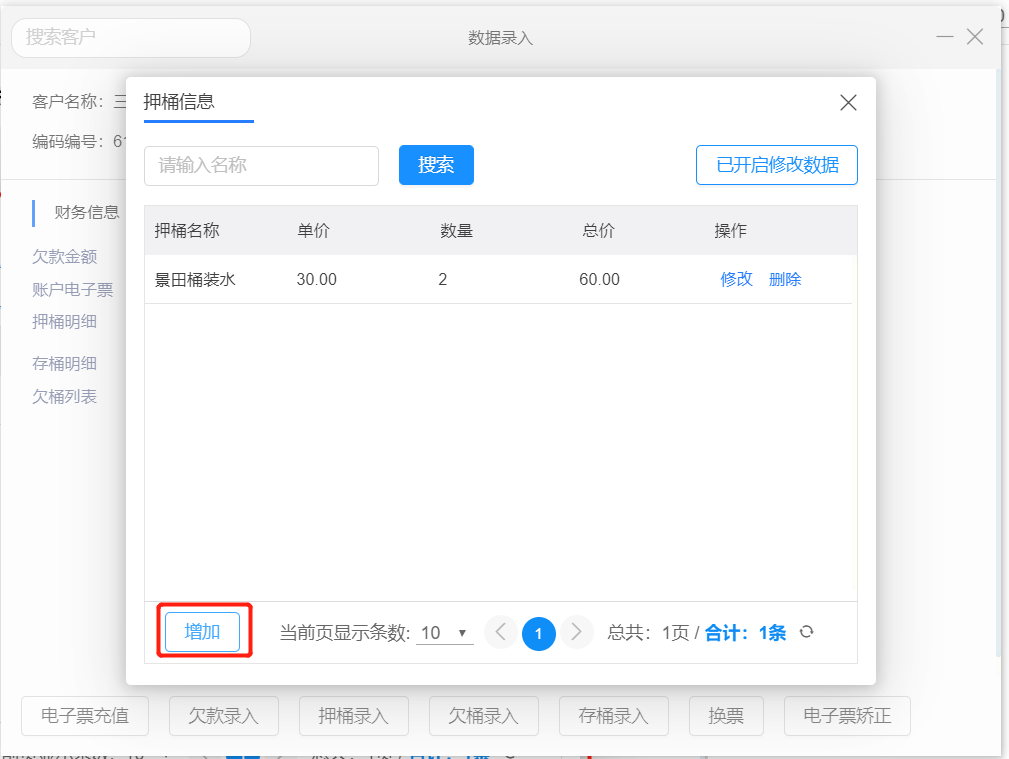Screen dimensions: 1009x759
Task: Minimize the 数据录入 window
Action: [944, 37]
